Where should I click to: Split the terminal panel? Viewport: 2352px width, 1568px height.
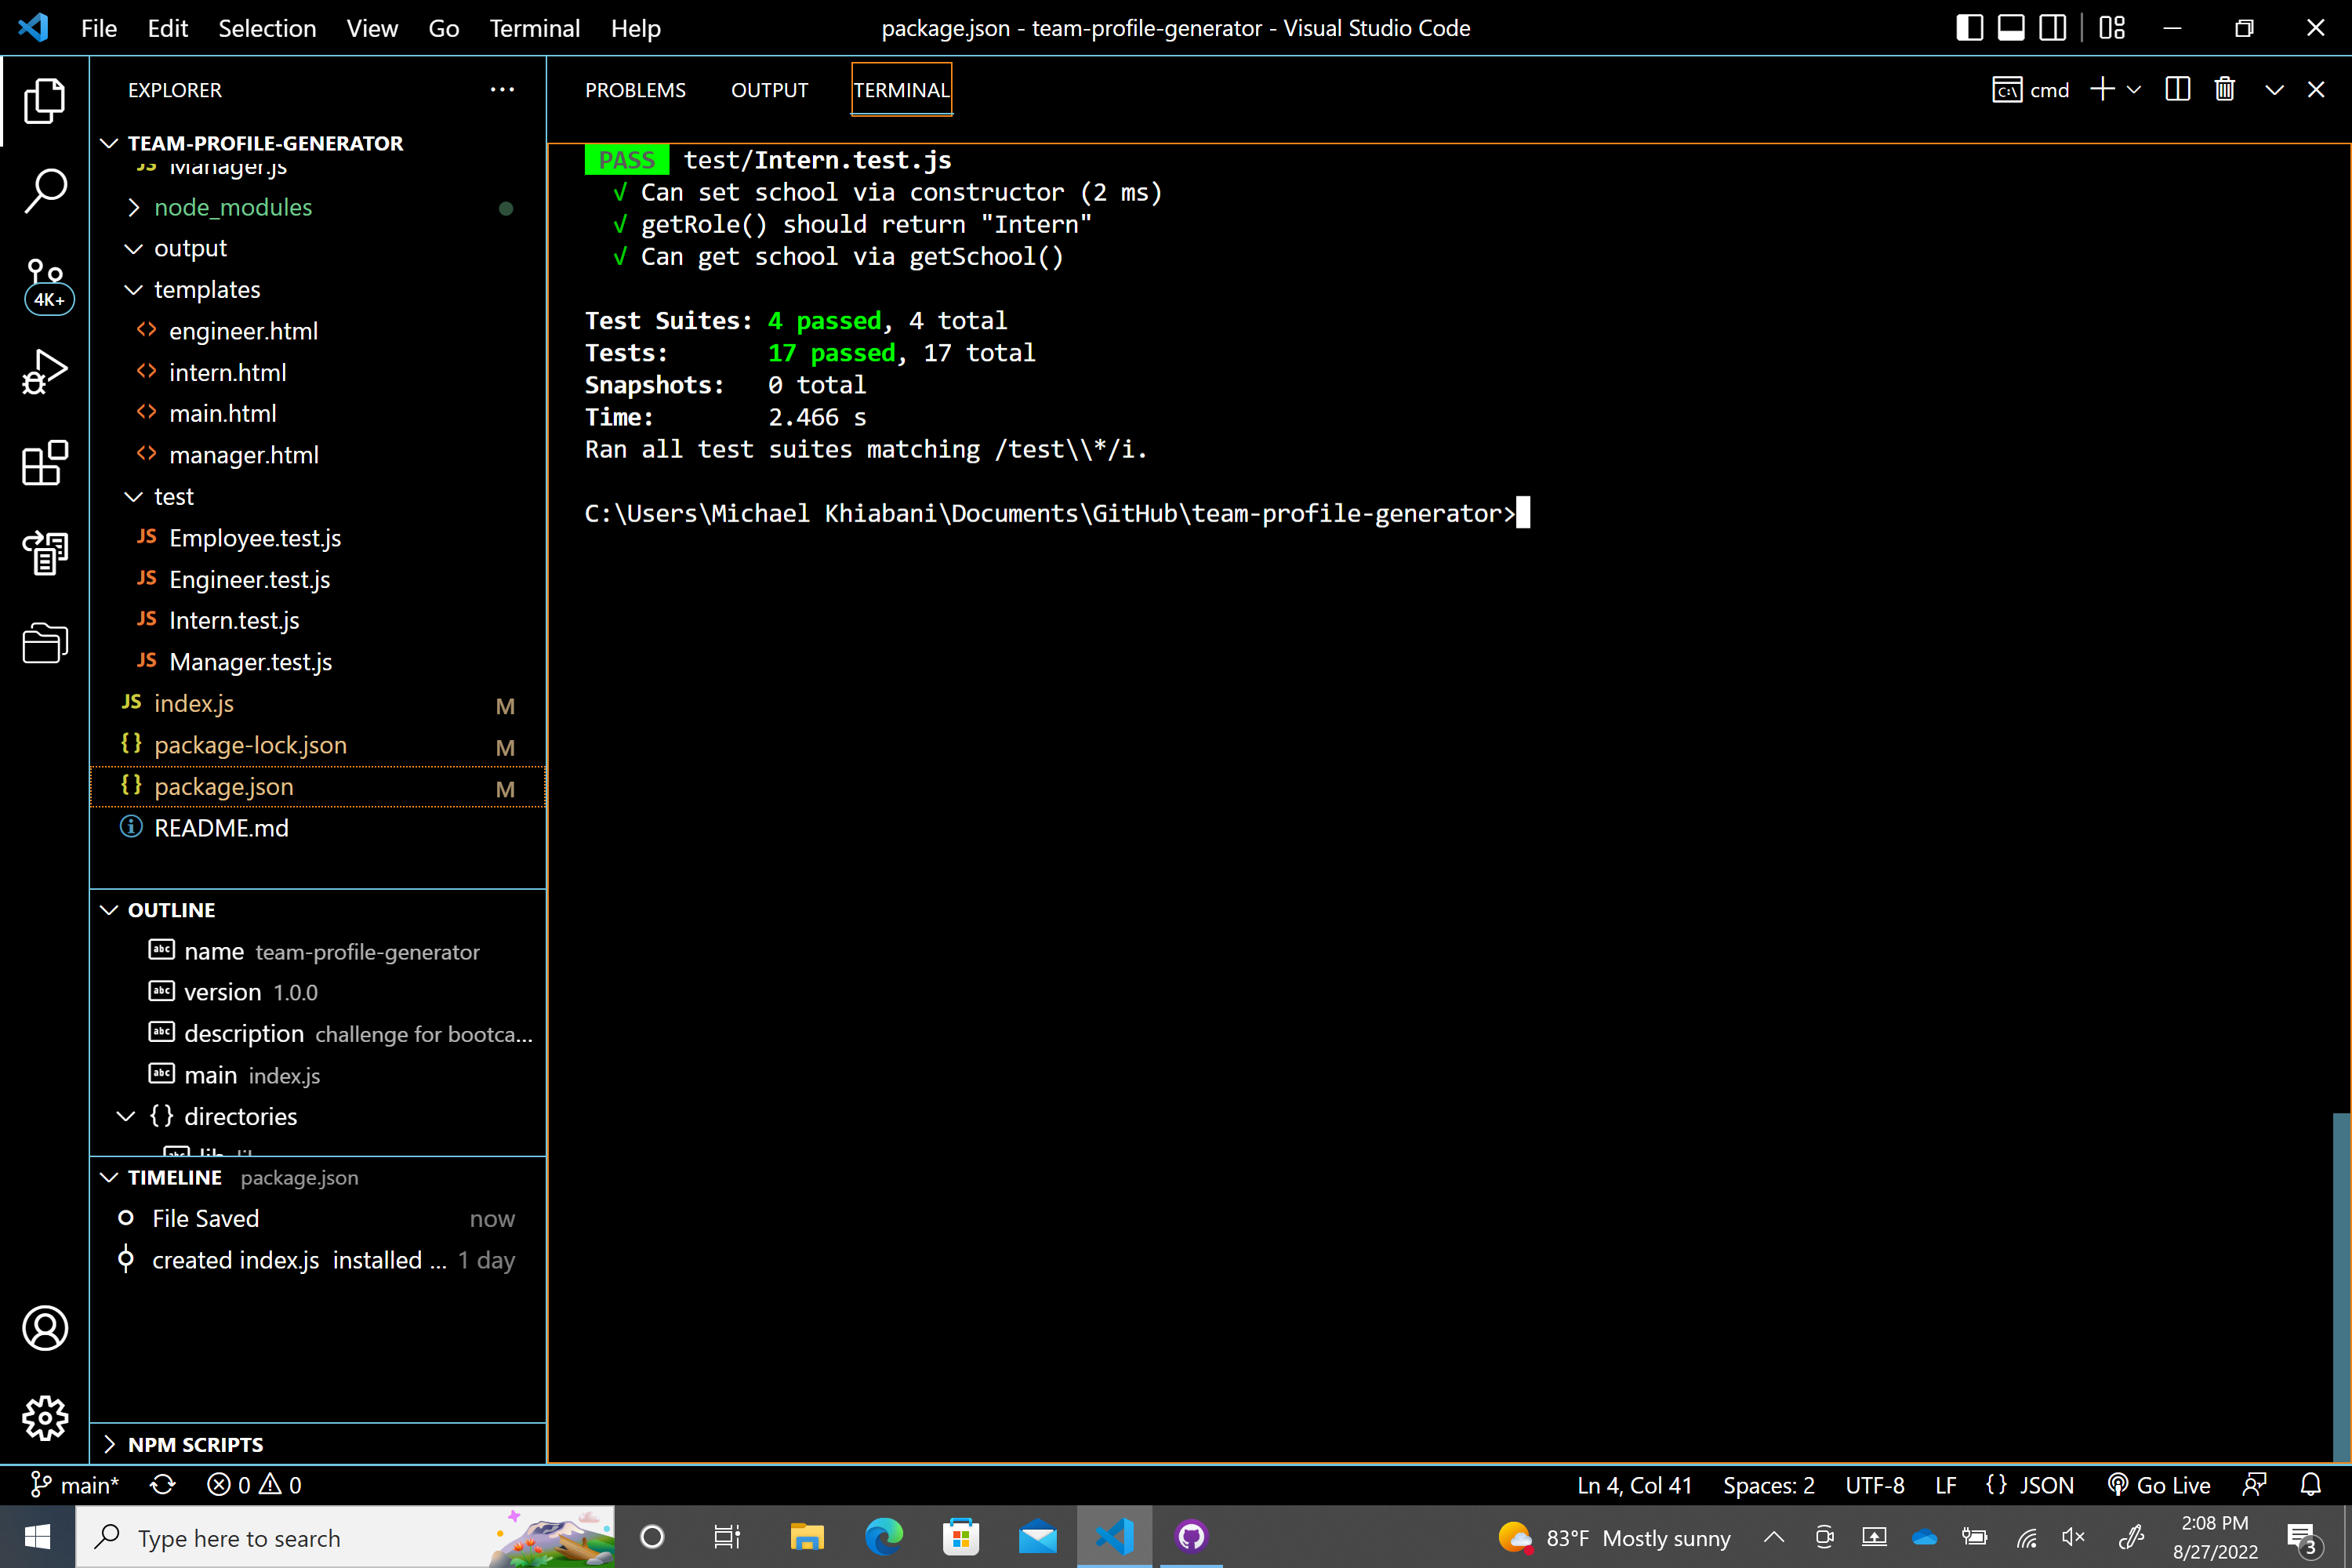[2177, 90]
